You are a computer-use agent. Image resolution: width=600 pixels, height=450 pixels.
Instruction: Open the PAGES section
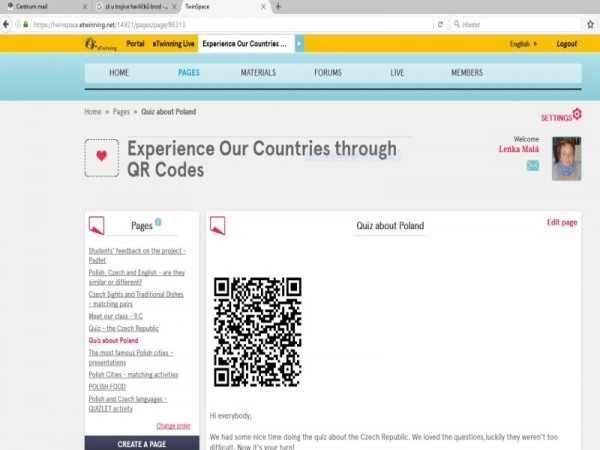(189, 73)
